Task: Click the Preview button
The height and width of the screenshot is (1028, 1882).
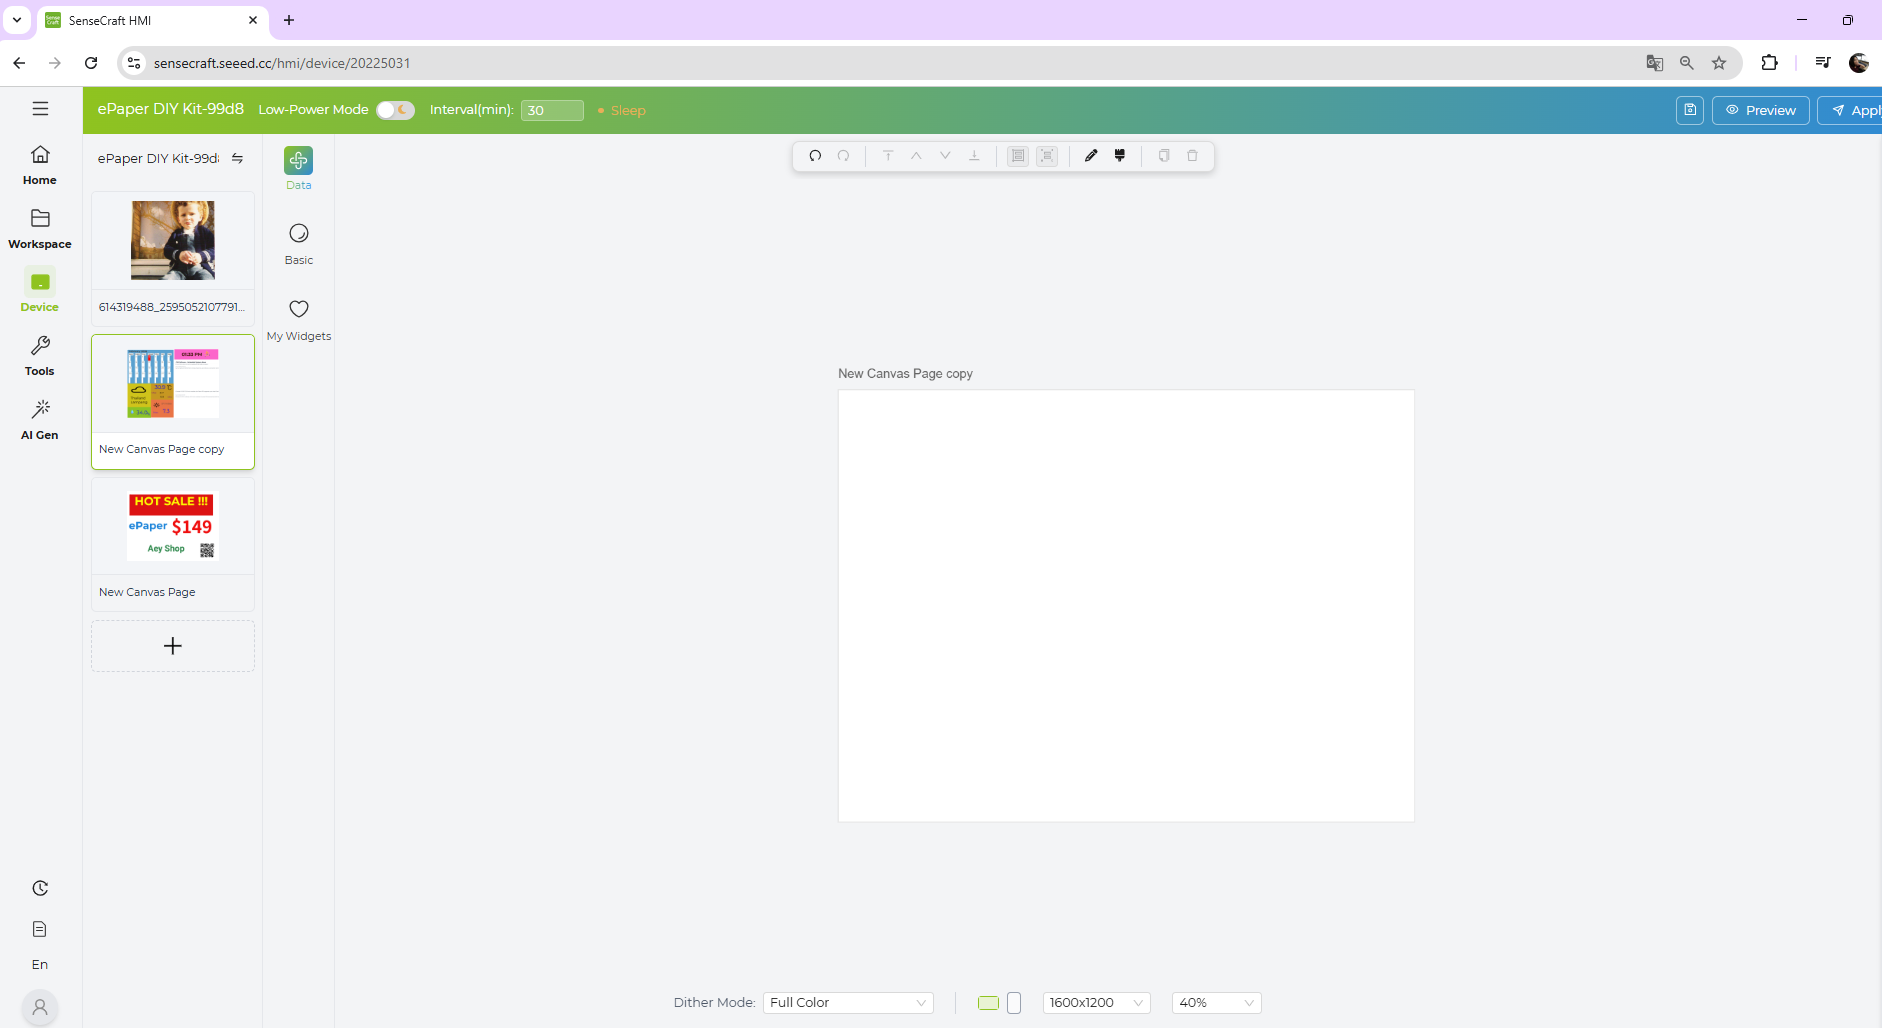Action: [x=1760, y=110]
